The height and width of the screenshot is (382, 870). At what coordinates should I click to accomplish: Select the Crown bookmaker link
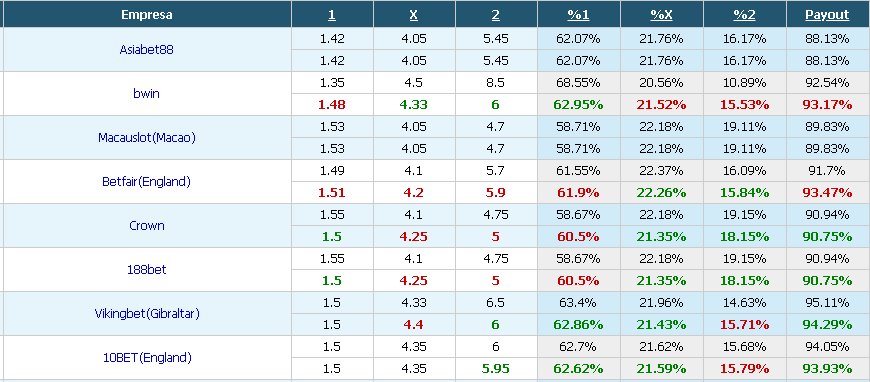(x=146, y=225)
